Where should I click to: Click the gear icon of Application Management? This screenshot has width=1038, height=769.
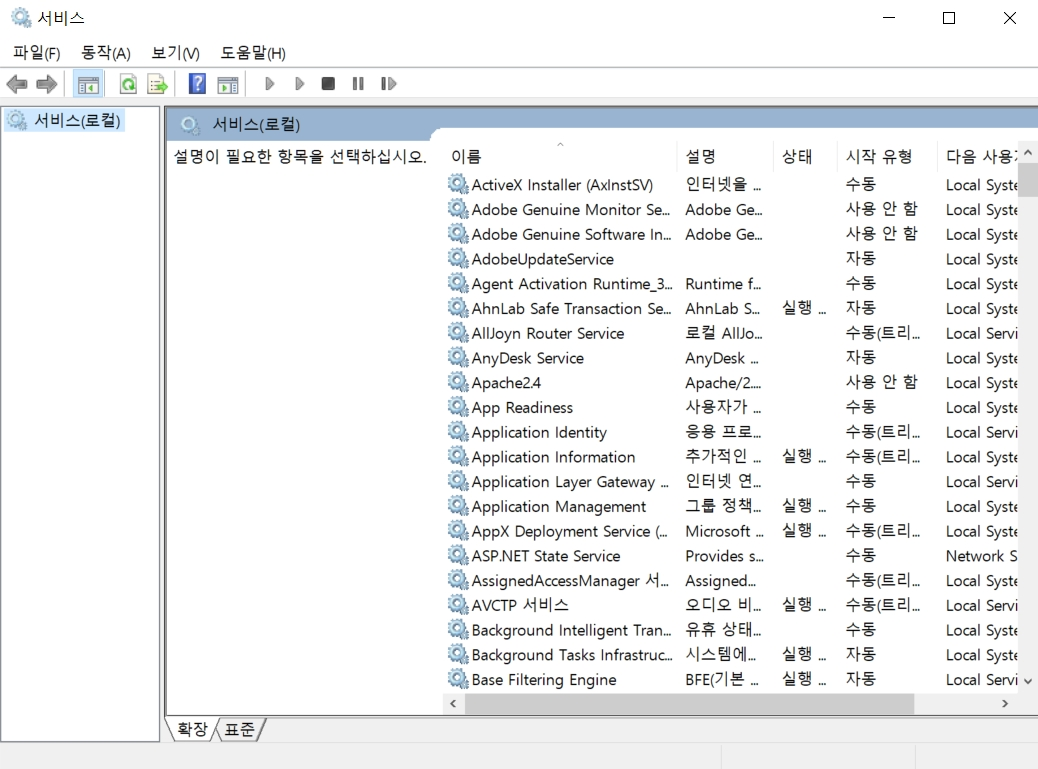tap(457, 506)
